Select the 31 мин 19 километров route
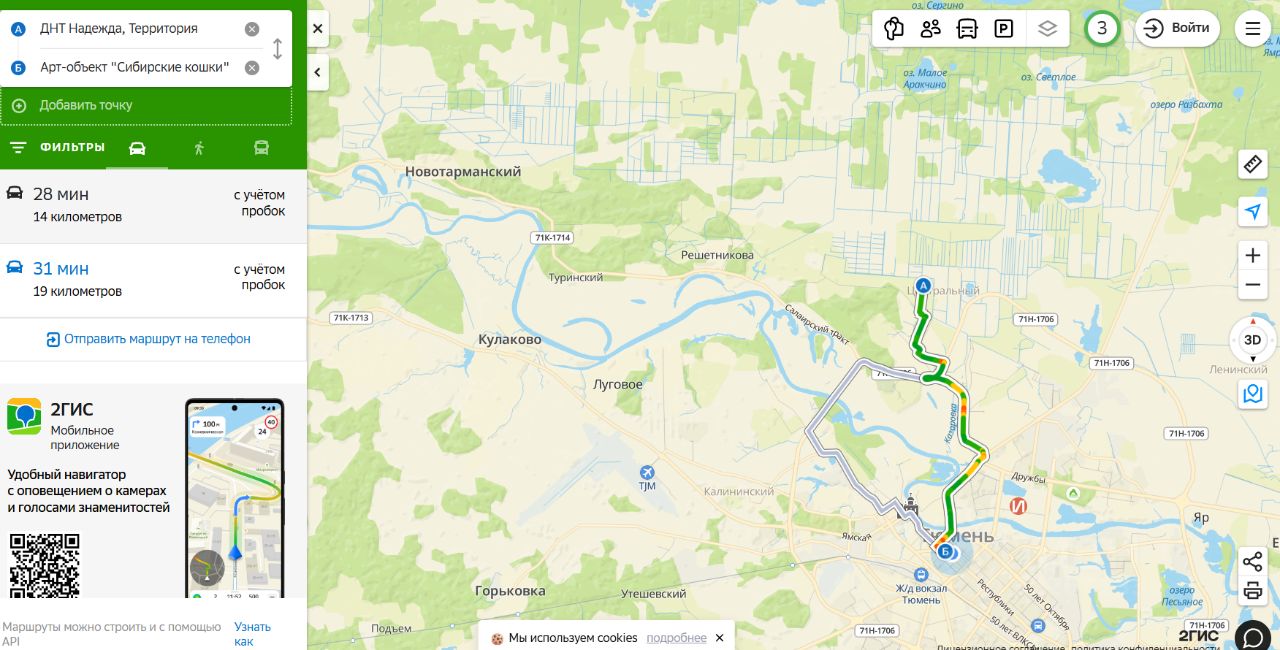This screenshot has height=650, width=1280. pos(153,280)
